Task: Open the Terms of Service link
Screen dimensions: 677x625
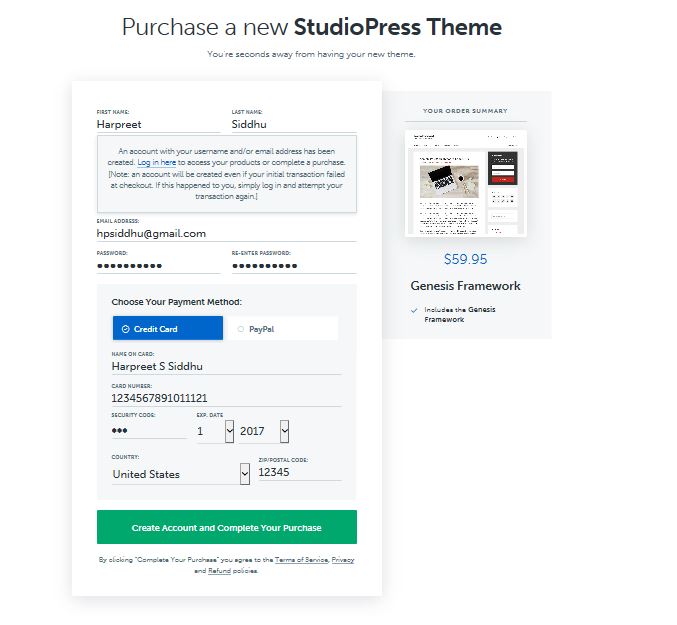Action: pyautogui.click(x=301, y=560)
